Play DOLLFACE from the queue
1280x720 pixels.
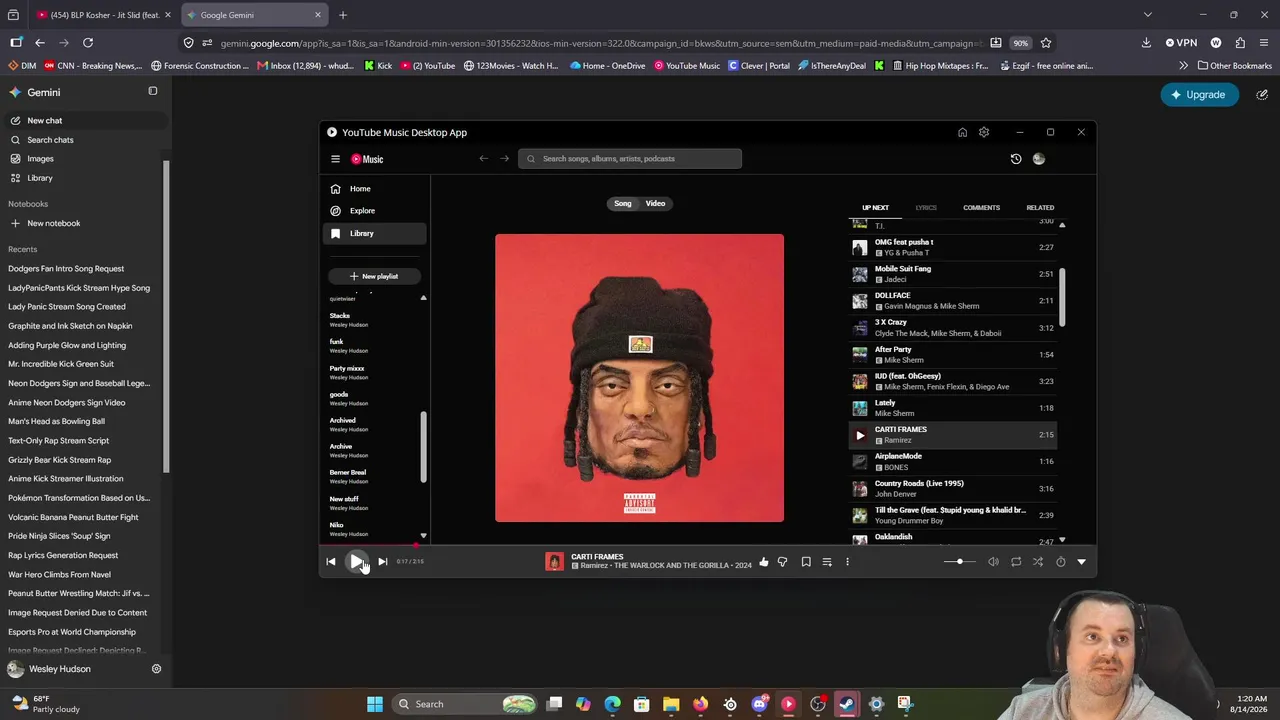tap(952, 301)
